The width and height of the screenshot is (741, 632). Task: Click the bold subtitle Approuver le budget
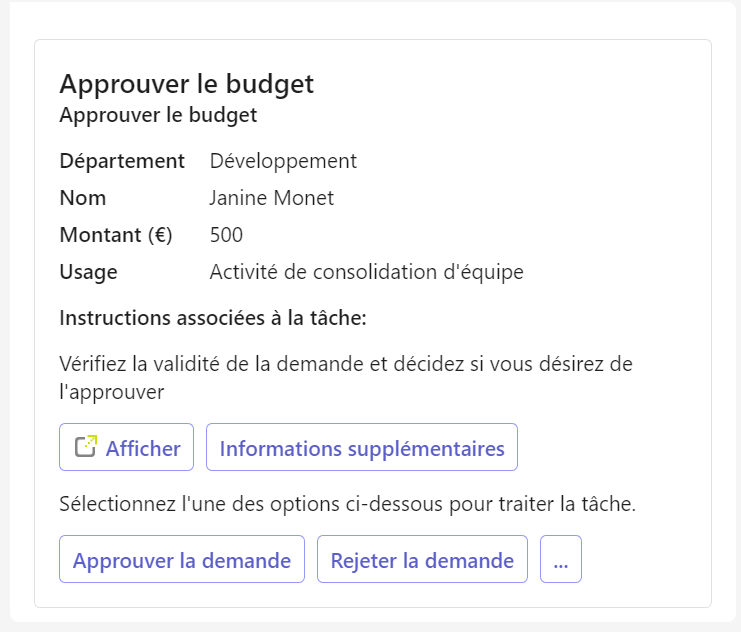(x=158, y=115)
